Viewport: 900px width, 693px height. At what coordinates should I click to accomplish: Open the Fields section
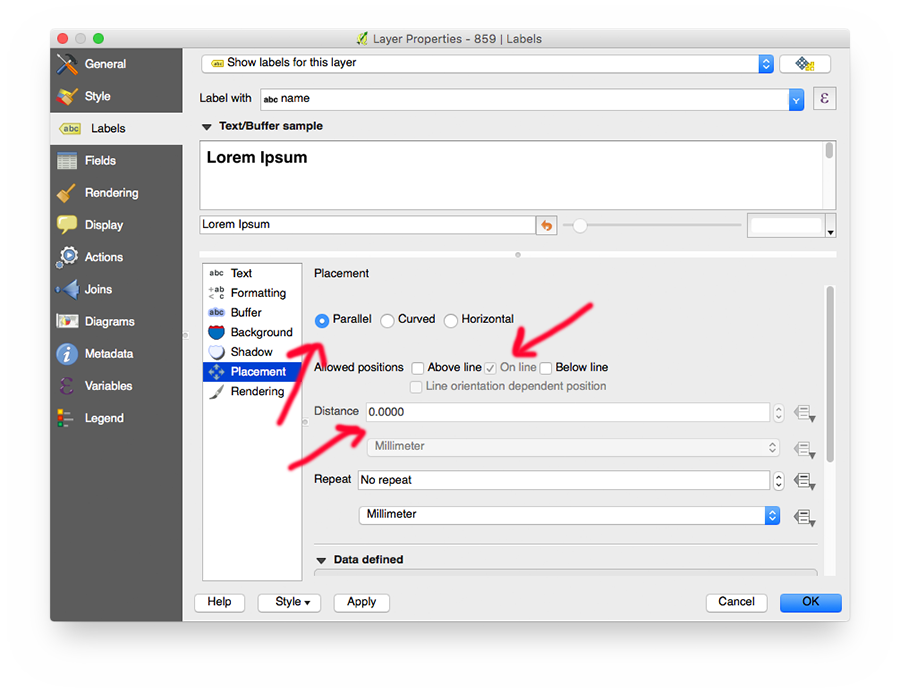pyautogui.click(x=116, y=160)
